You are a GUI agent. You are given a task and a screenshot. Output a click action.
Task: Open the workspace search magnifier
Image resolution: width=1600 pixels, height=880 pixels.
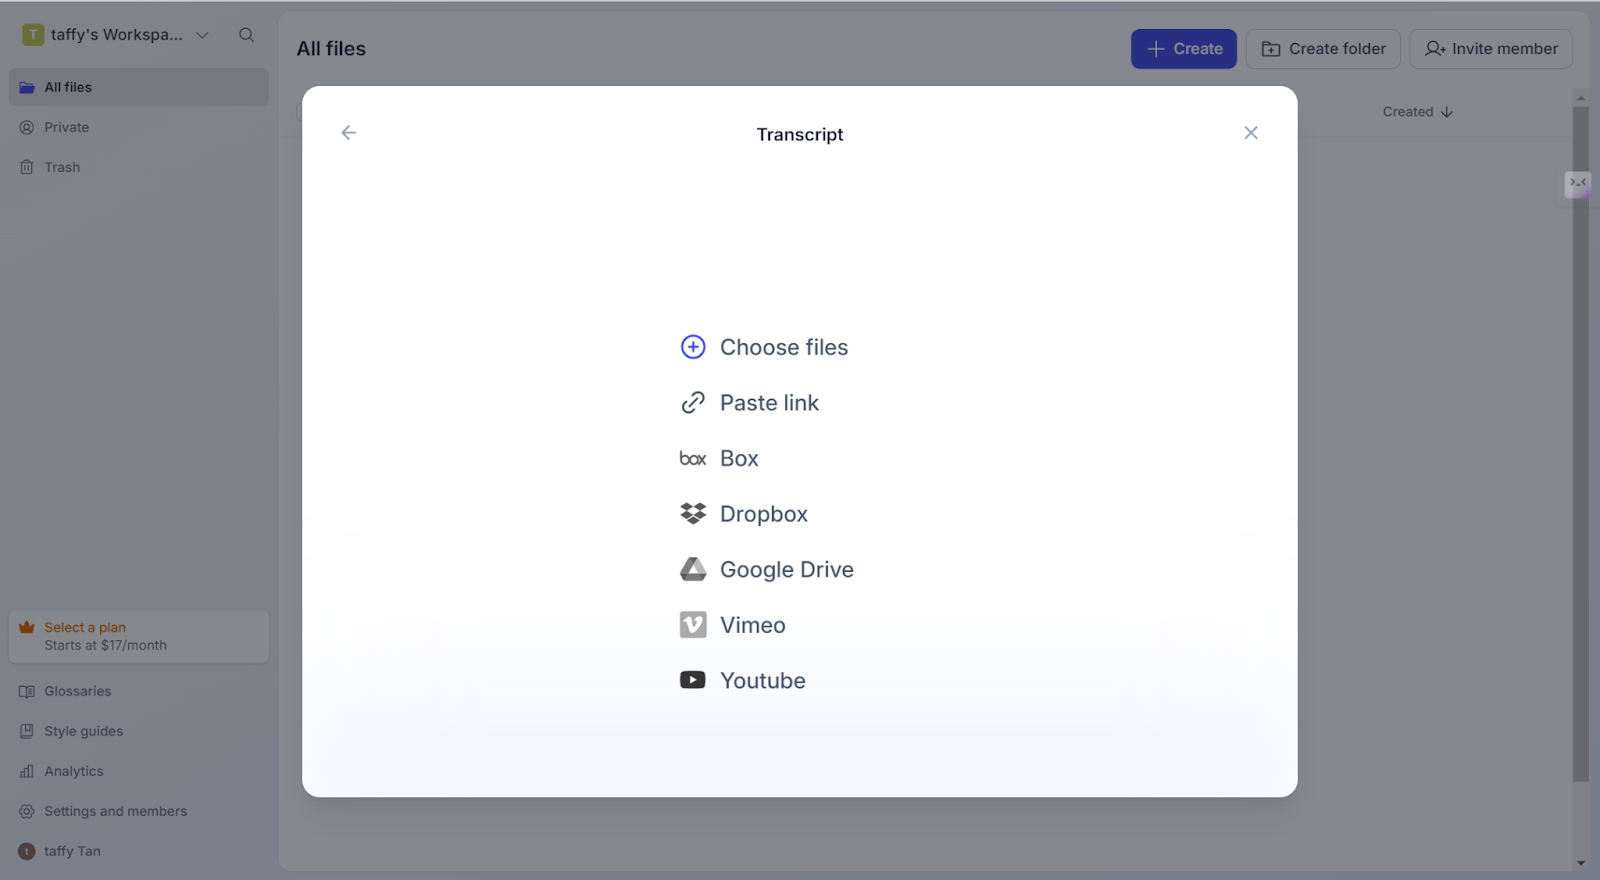coord(246,35)
